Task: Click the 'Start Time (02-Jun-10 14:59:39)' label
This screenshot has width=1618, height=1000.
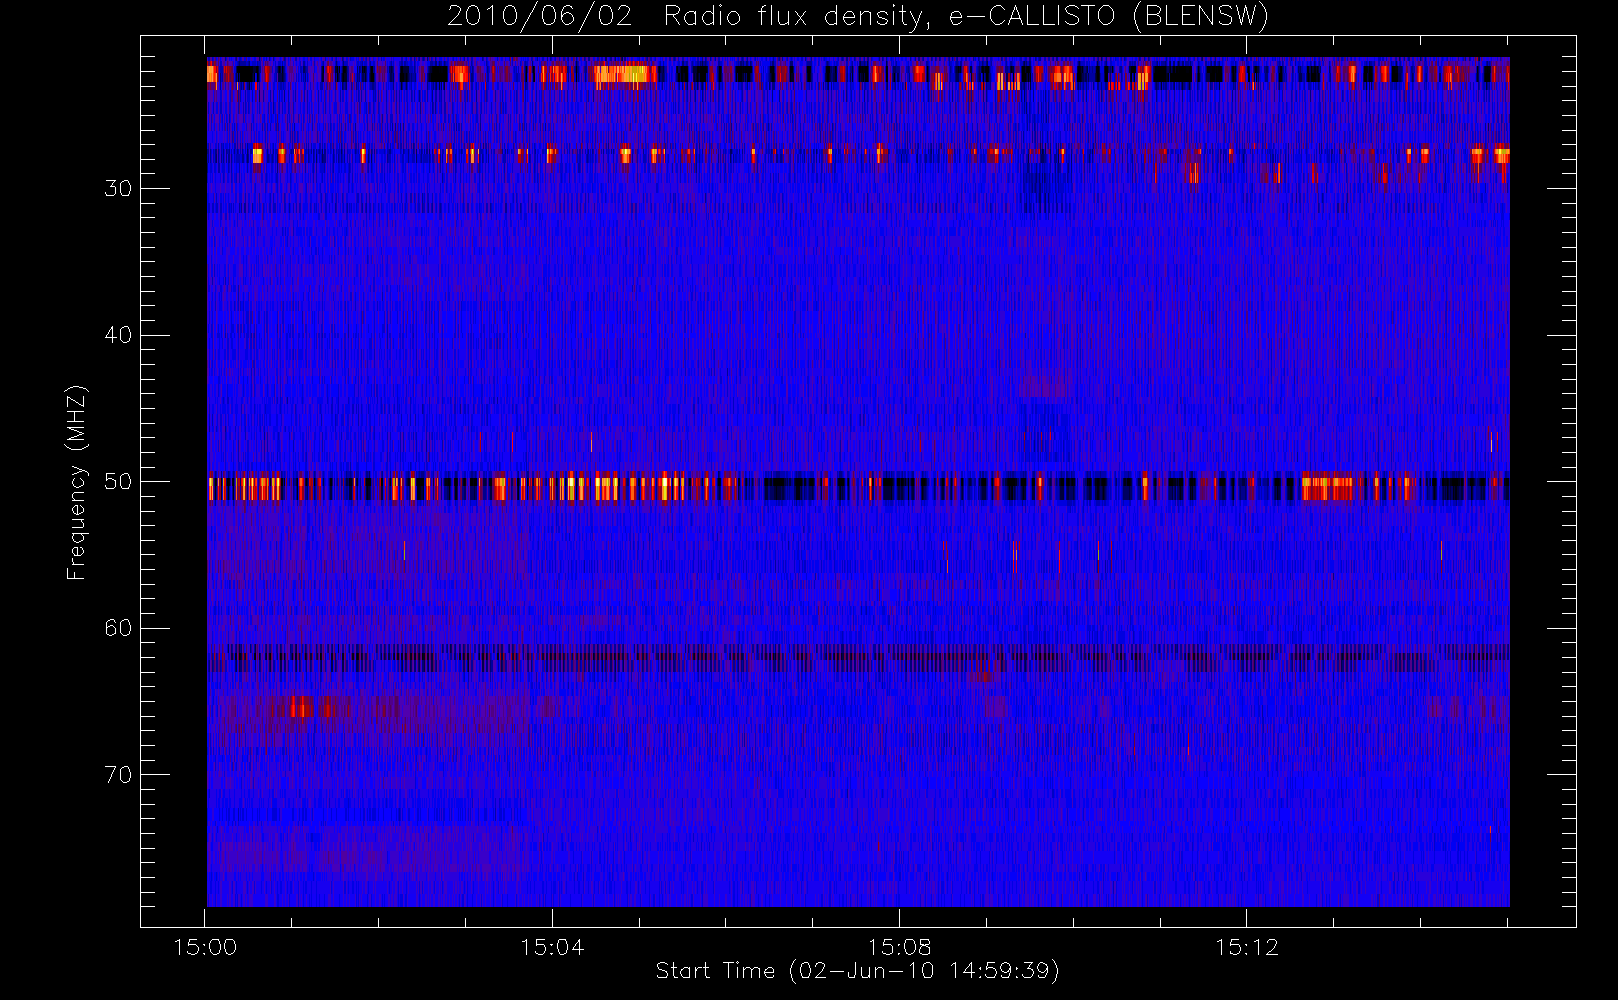Action: 858,971
